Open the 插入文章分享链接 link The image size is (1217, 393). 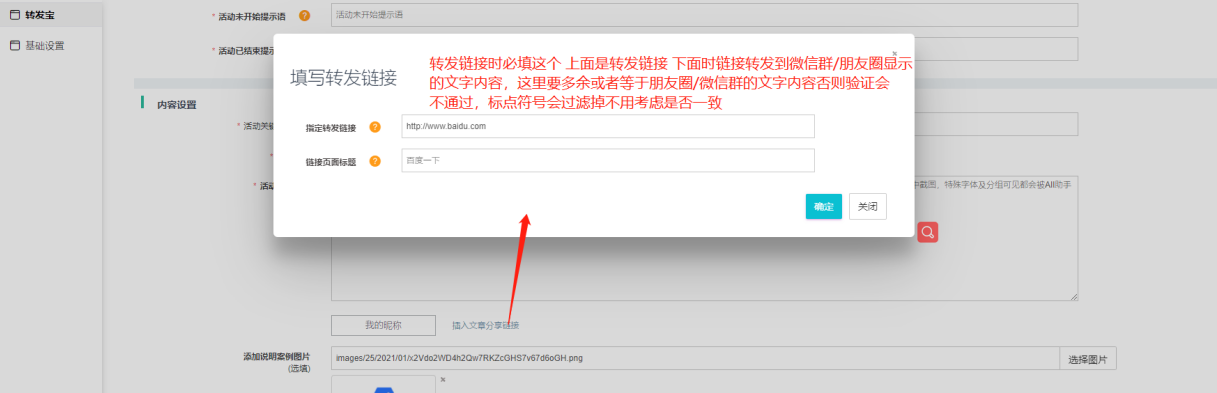[x=485, y=325]
